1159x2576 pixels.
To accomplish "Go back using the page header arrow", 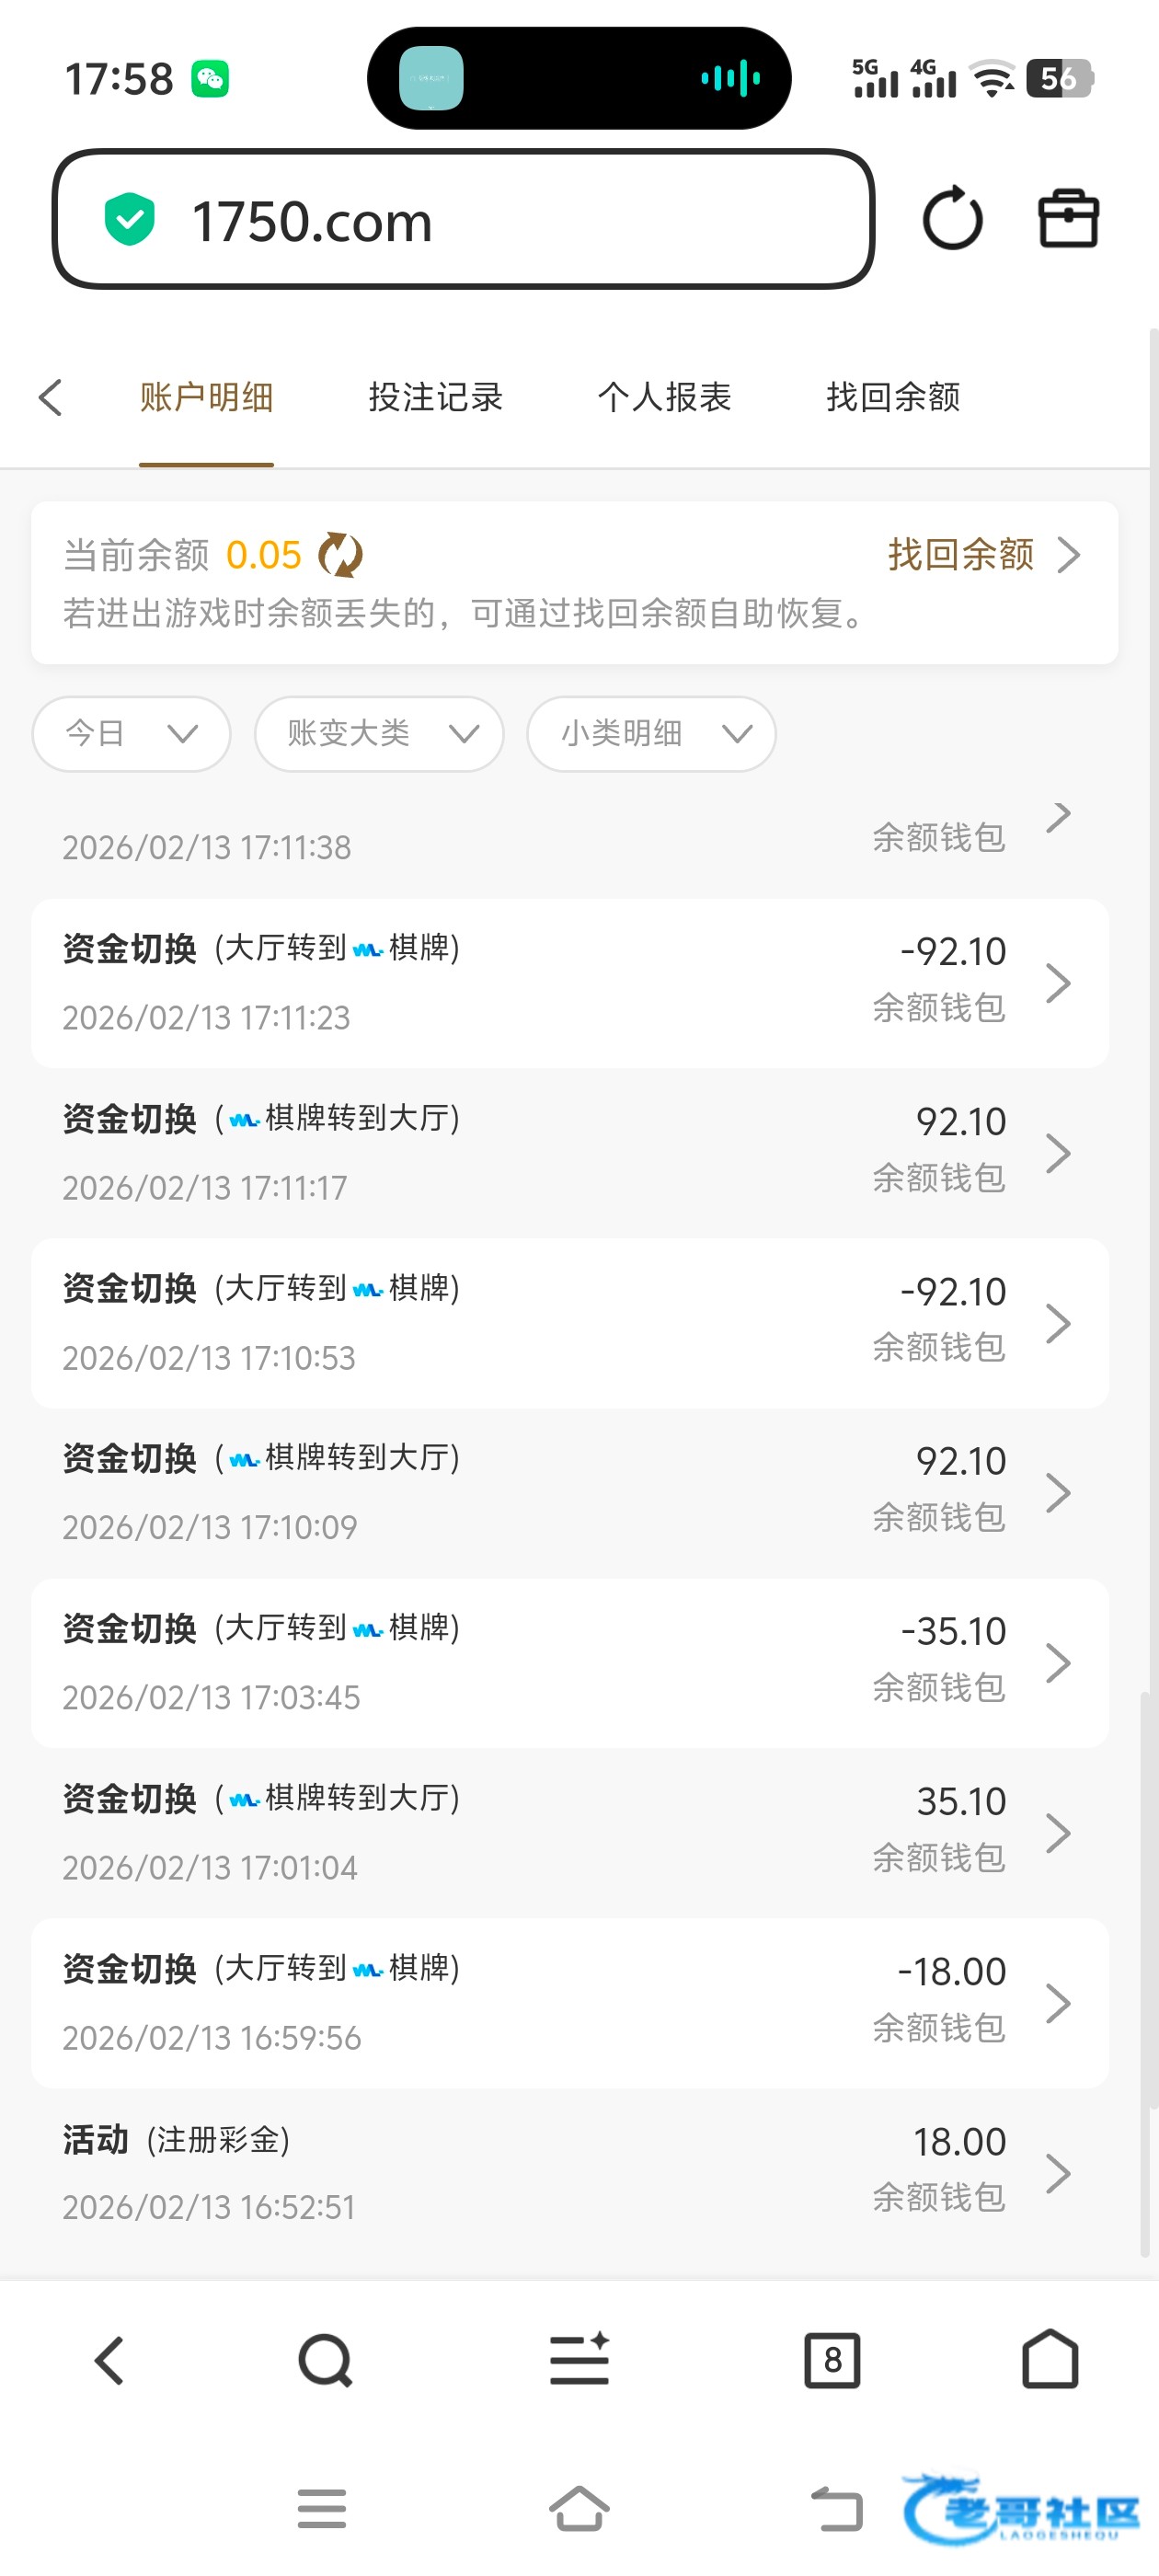I will [x=51, y=397].
